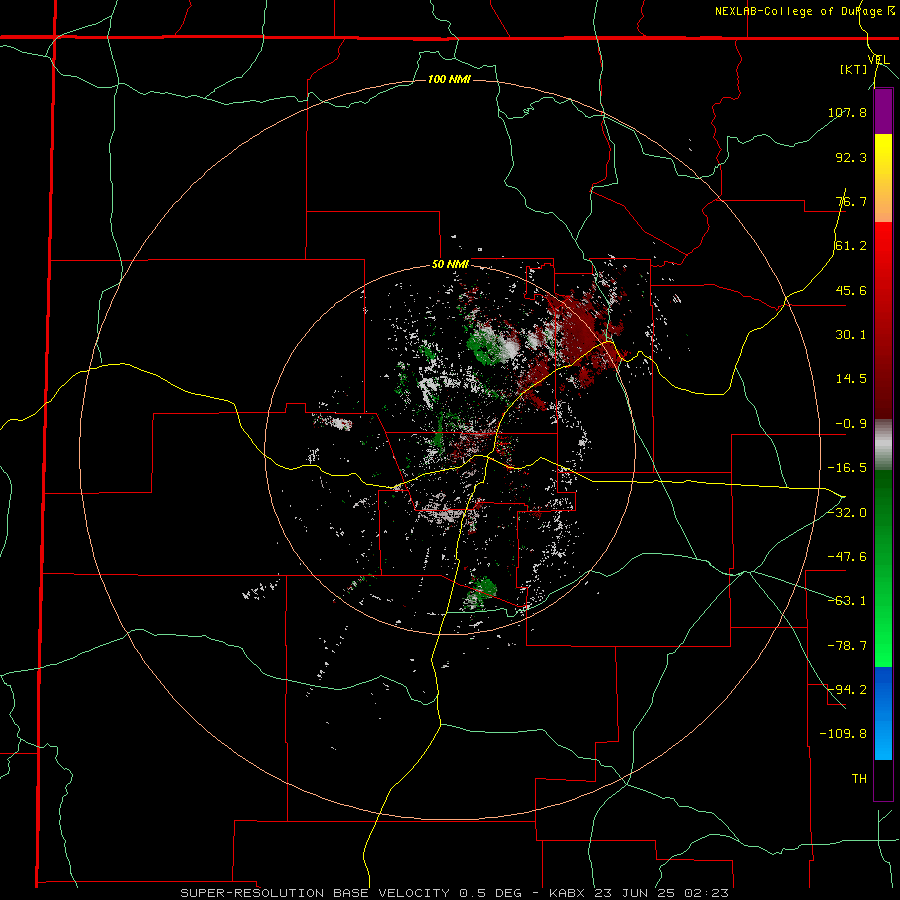Select the -47.6 scale value
Viewport: 900px width, 900px height.
[847, 557]
